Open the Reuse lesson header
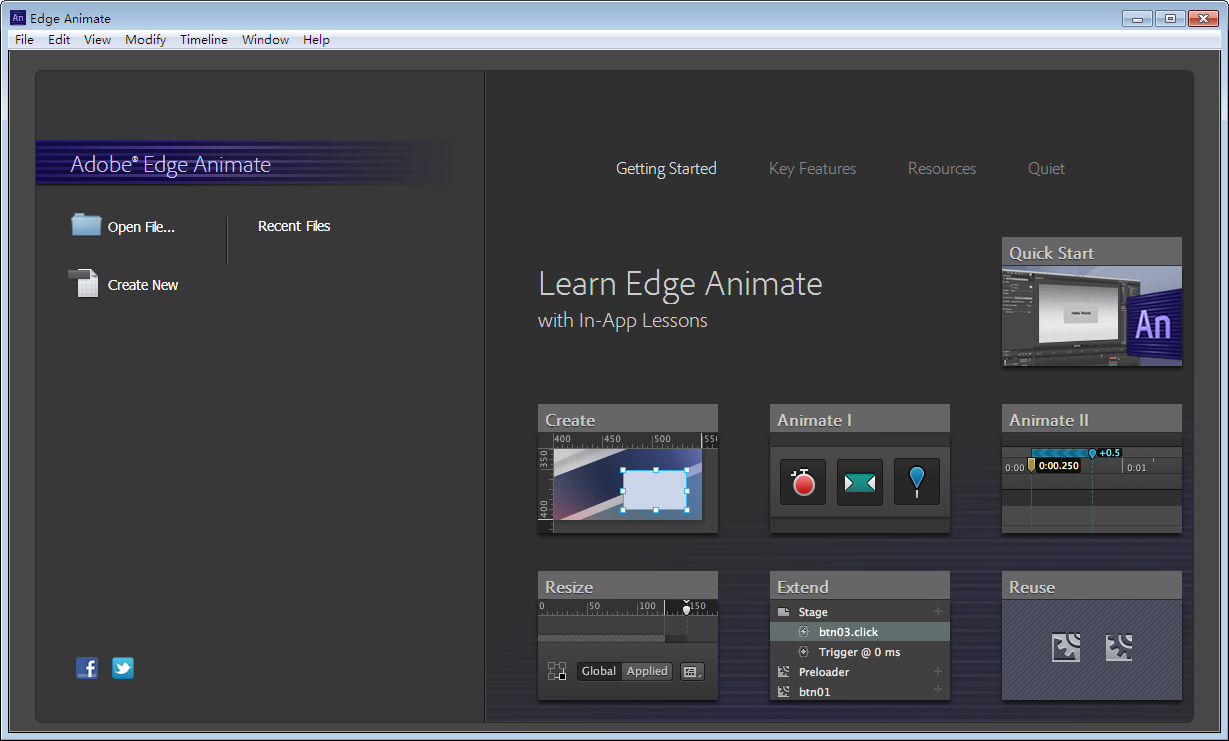1229x741 pixels. (x=1092, y=586)
